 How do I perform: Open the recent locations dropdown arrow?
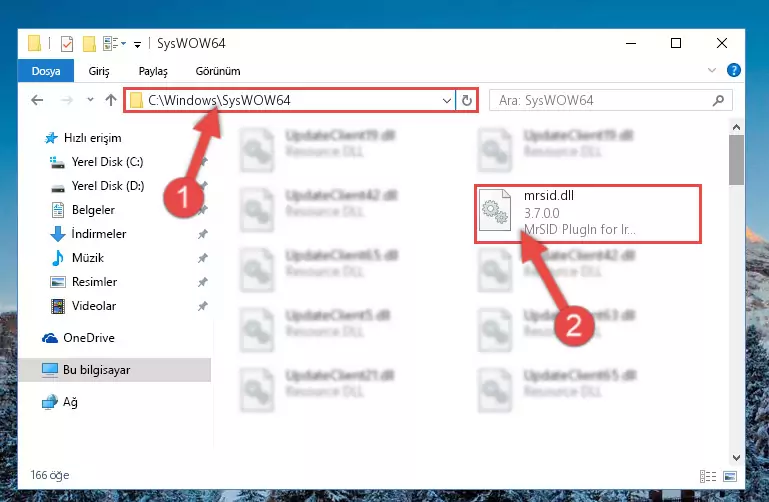90,100
